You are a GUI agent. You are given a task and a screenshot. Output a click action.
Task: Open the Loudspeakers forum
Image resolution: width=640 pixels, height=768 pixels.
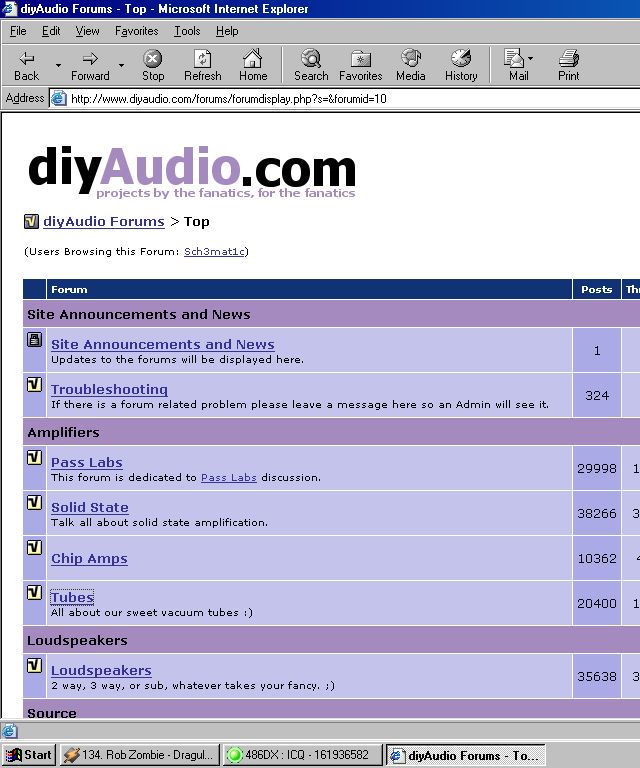click(101, 670)
